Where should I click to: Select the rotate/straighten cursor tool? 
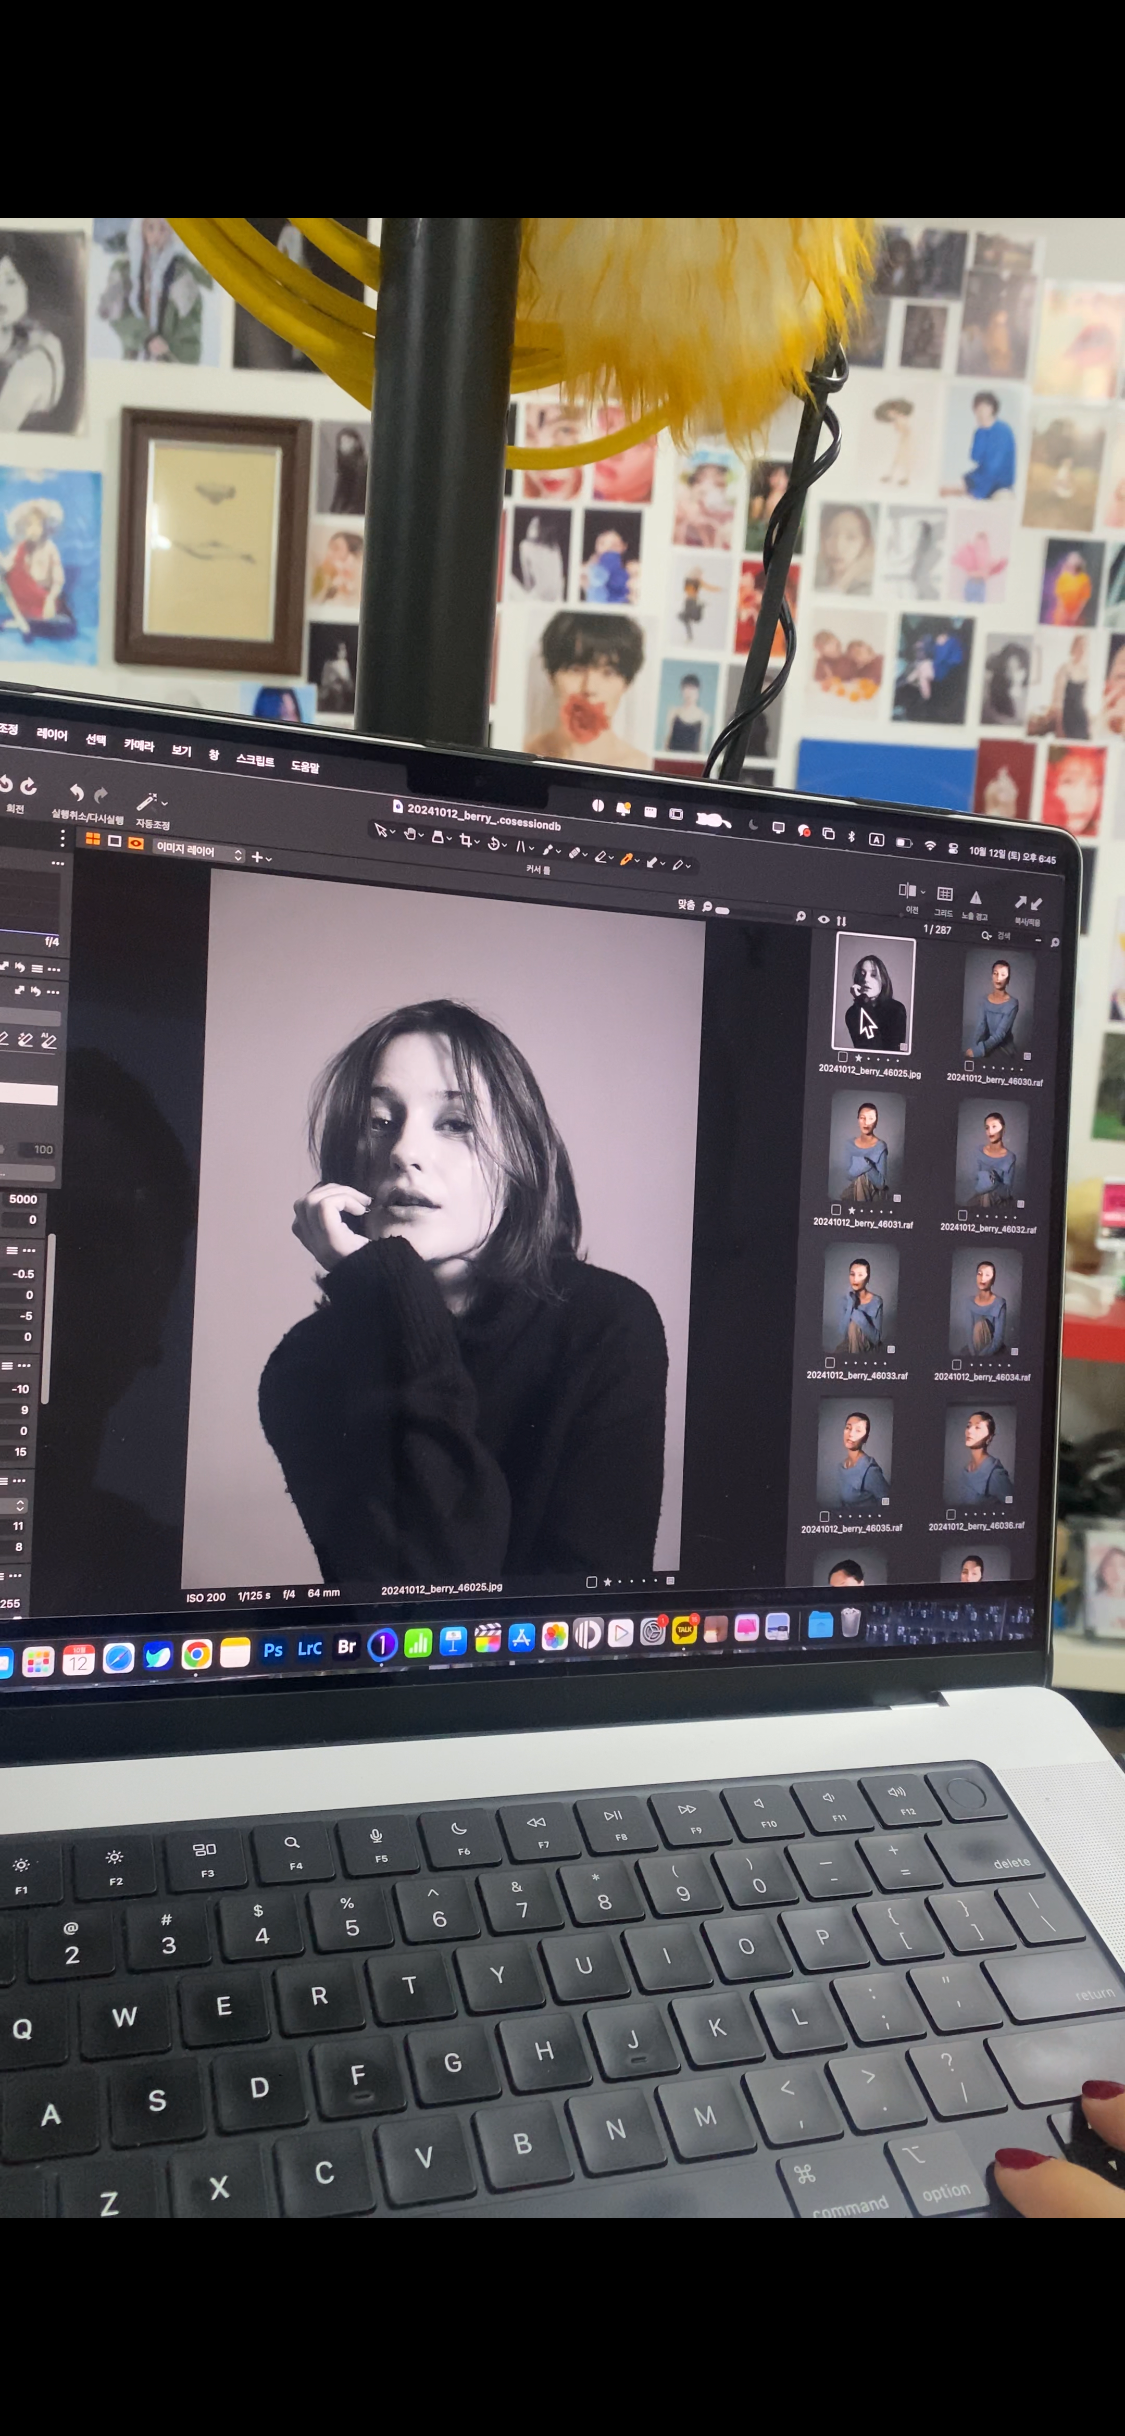tap(494, 844)
